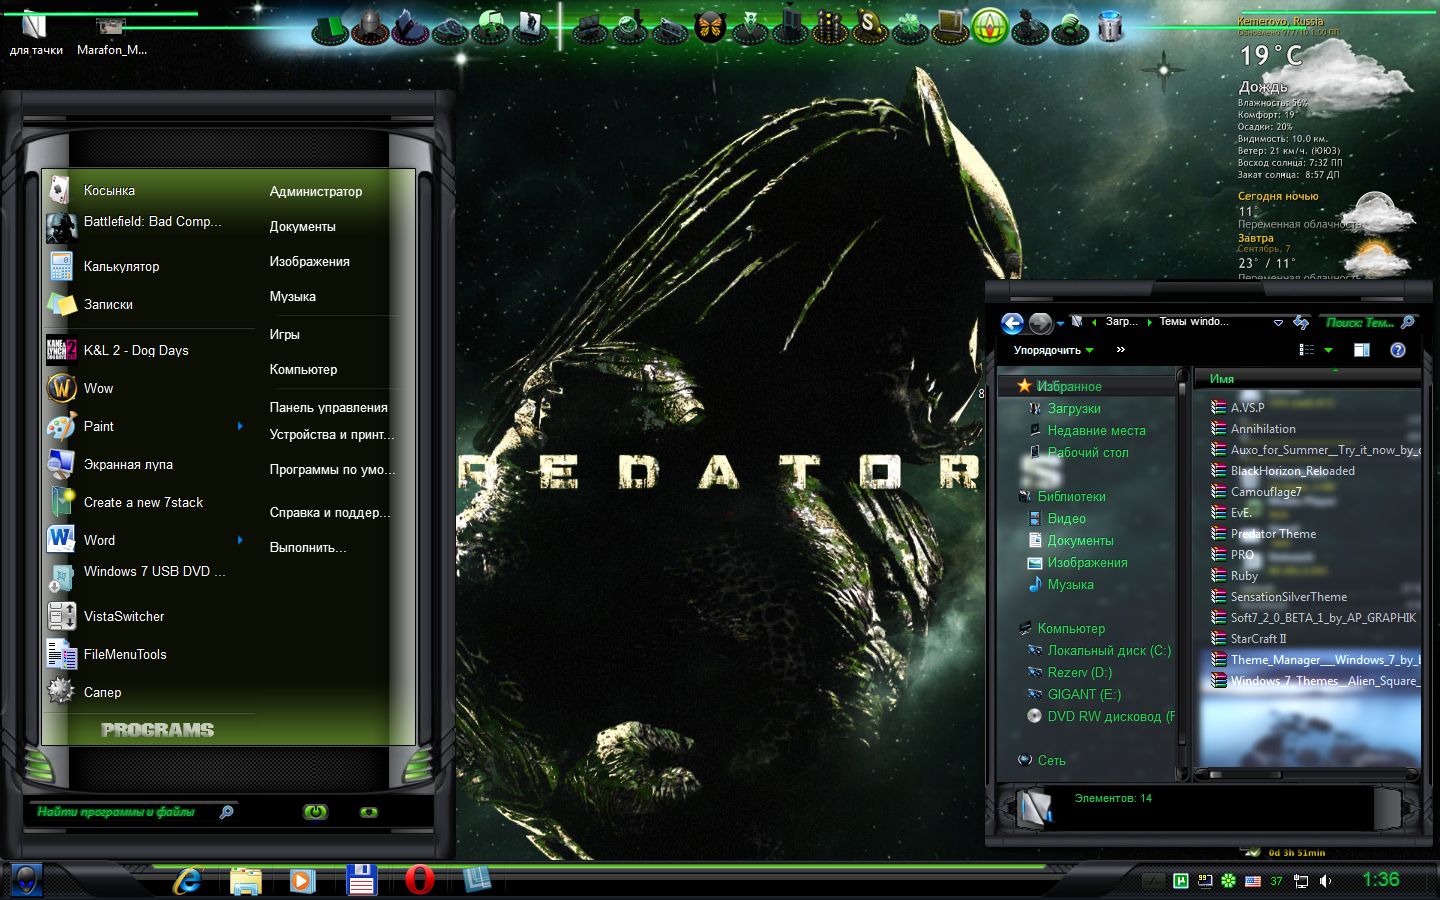Image resolution: width=1440 pixels, height=900 pixels.
Task: Click the Explorer refresh icon
Action: point(1301,322)
